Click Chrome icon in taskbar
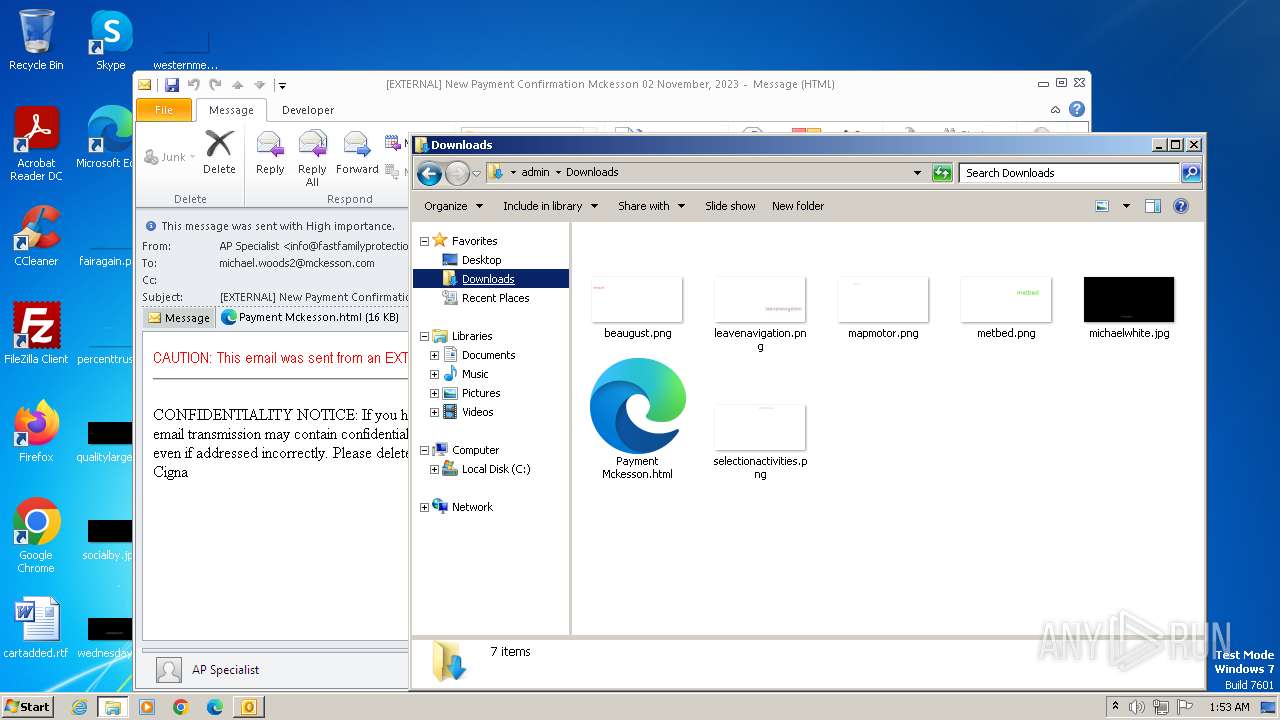1280x720 pixels. 181,707
